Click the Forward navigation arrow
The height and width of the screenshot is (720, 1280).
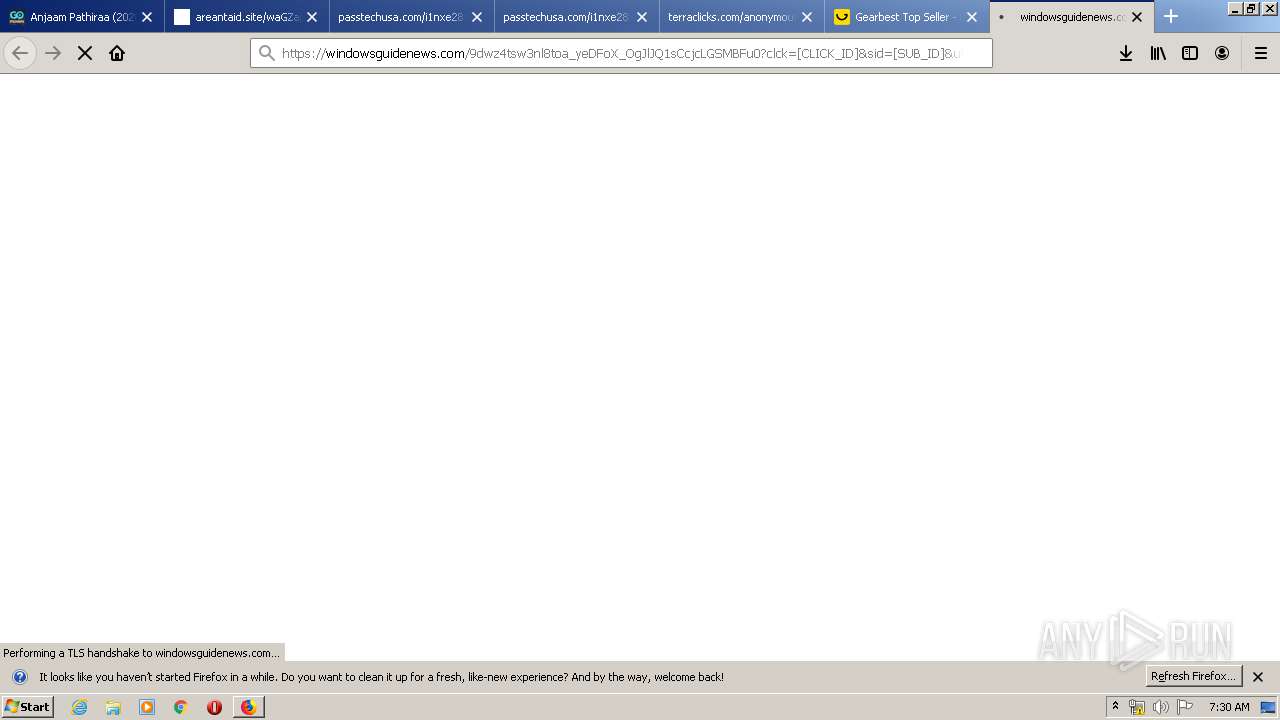53,53
